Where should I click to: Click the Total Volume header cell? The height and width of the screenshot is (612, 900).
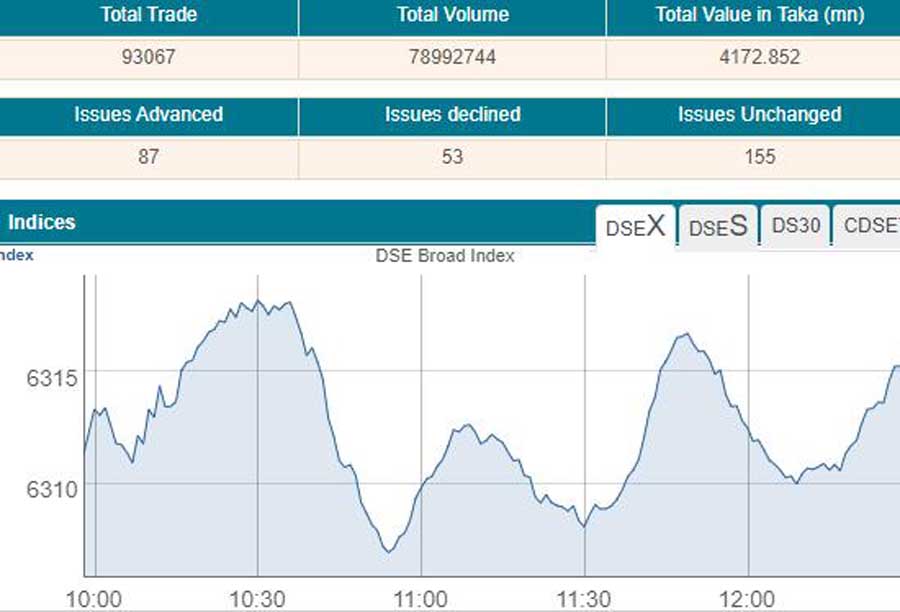tap(452, 15)
